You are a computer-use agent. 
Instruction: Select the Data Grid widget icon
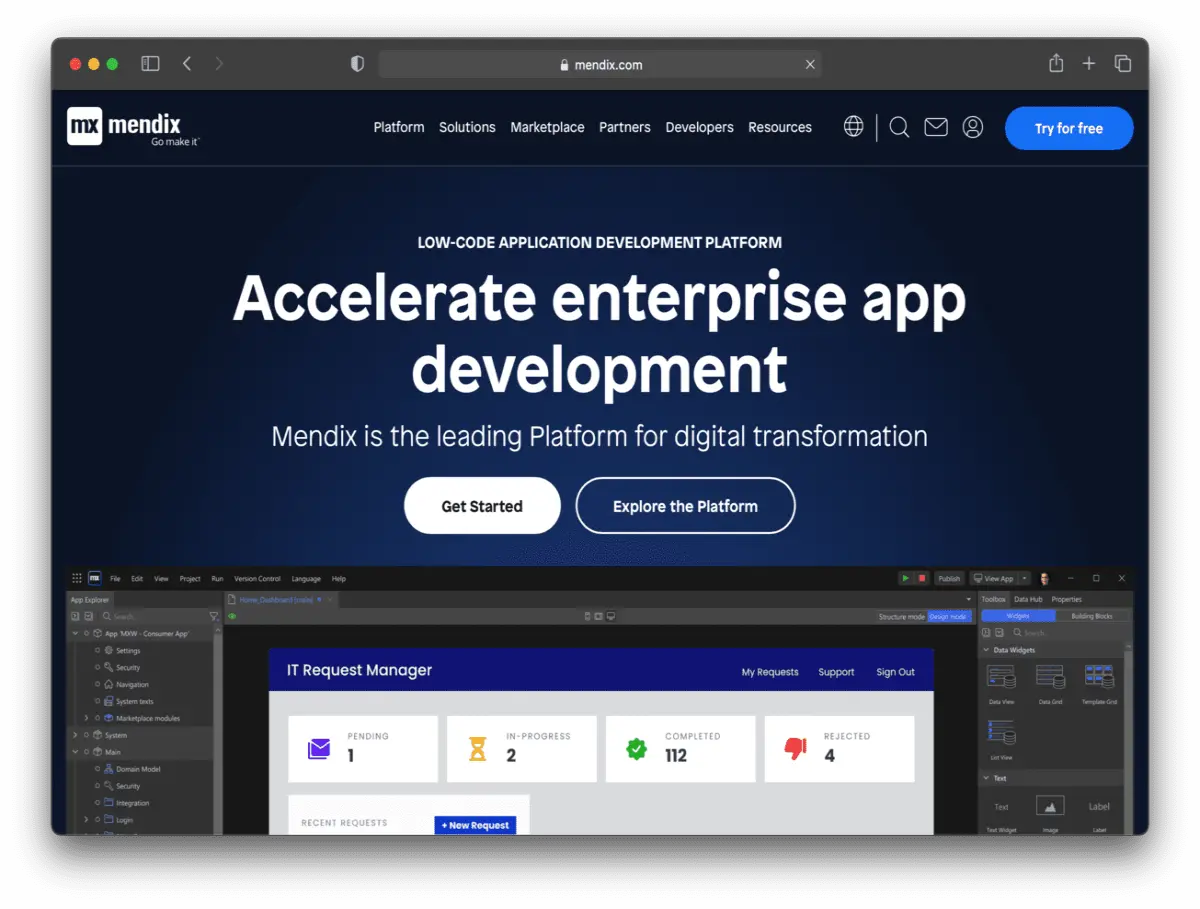pyautogui.click(x=1050, y=678)
